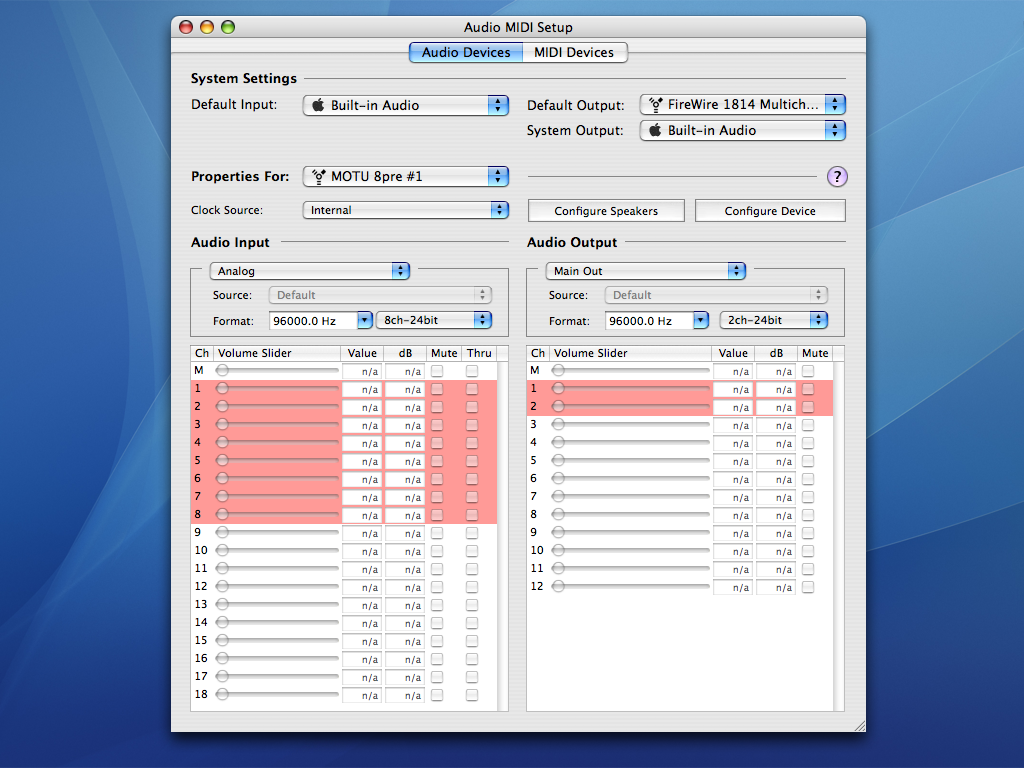This screenshot has width=1024, height=768.
Task: Click the output dB column header
Action: [776, 353]
